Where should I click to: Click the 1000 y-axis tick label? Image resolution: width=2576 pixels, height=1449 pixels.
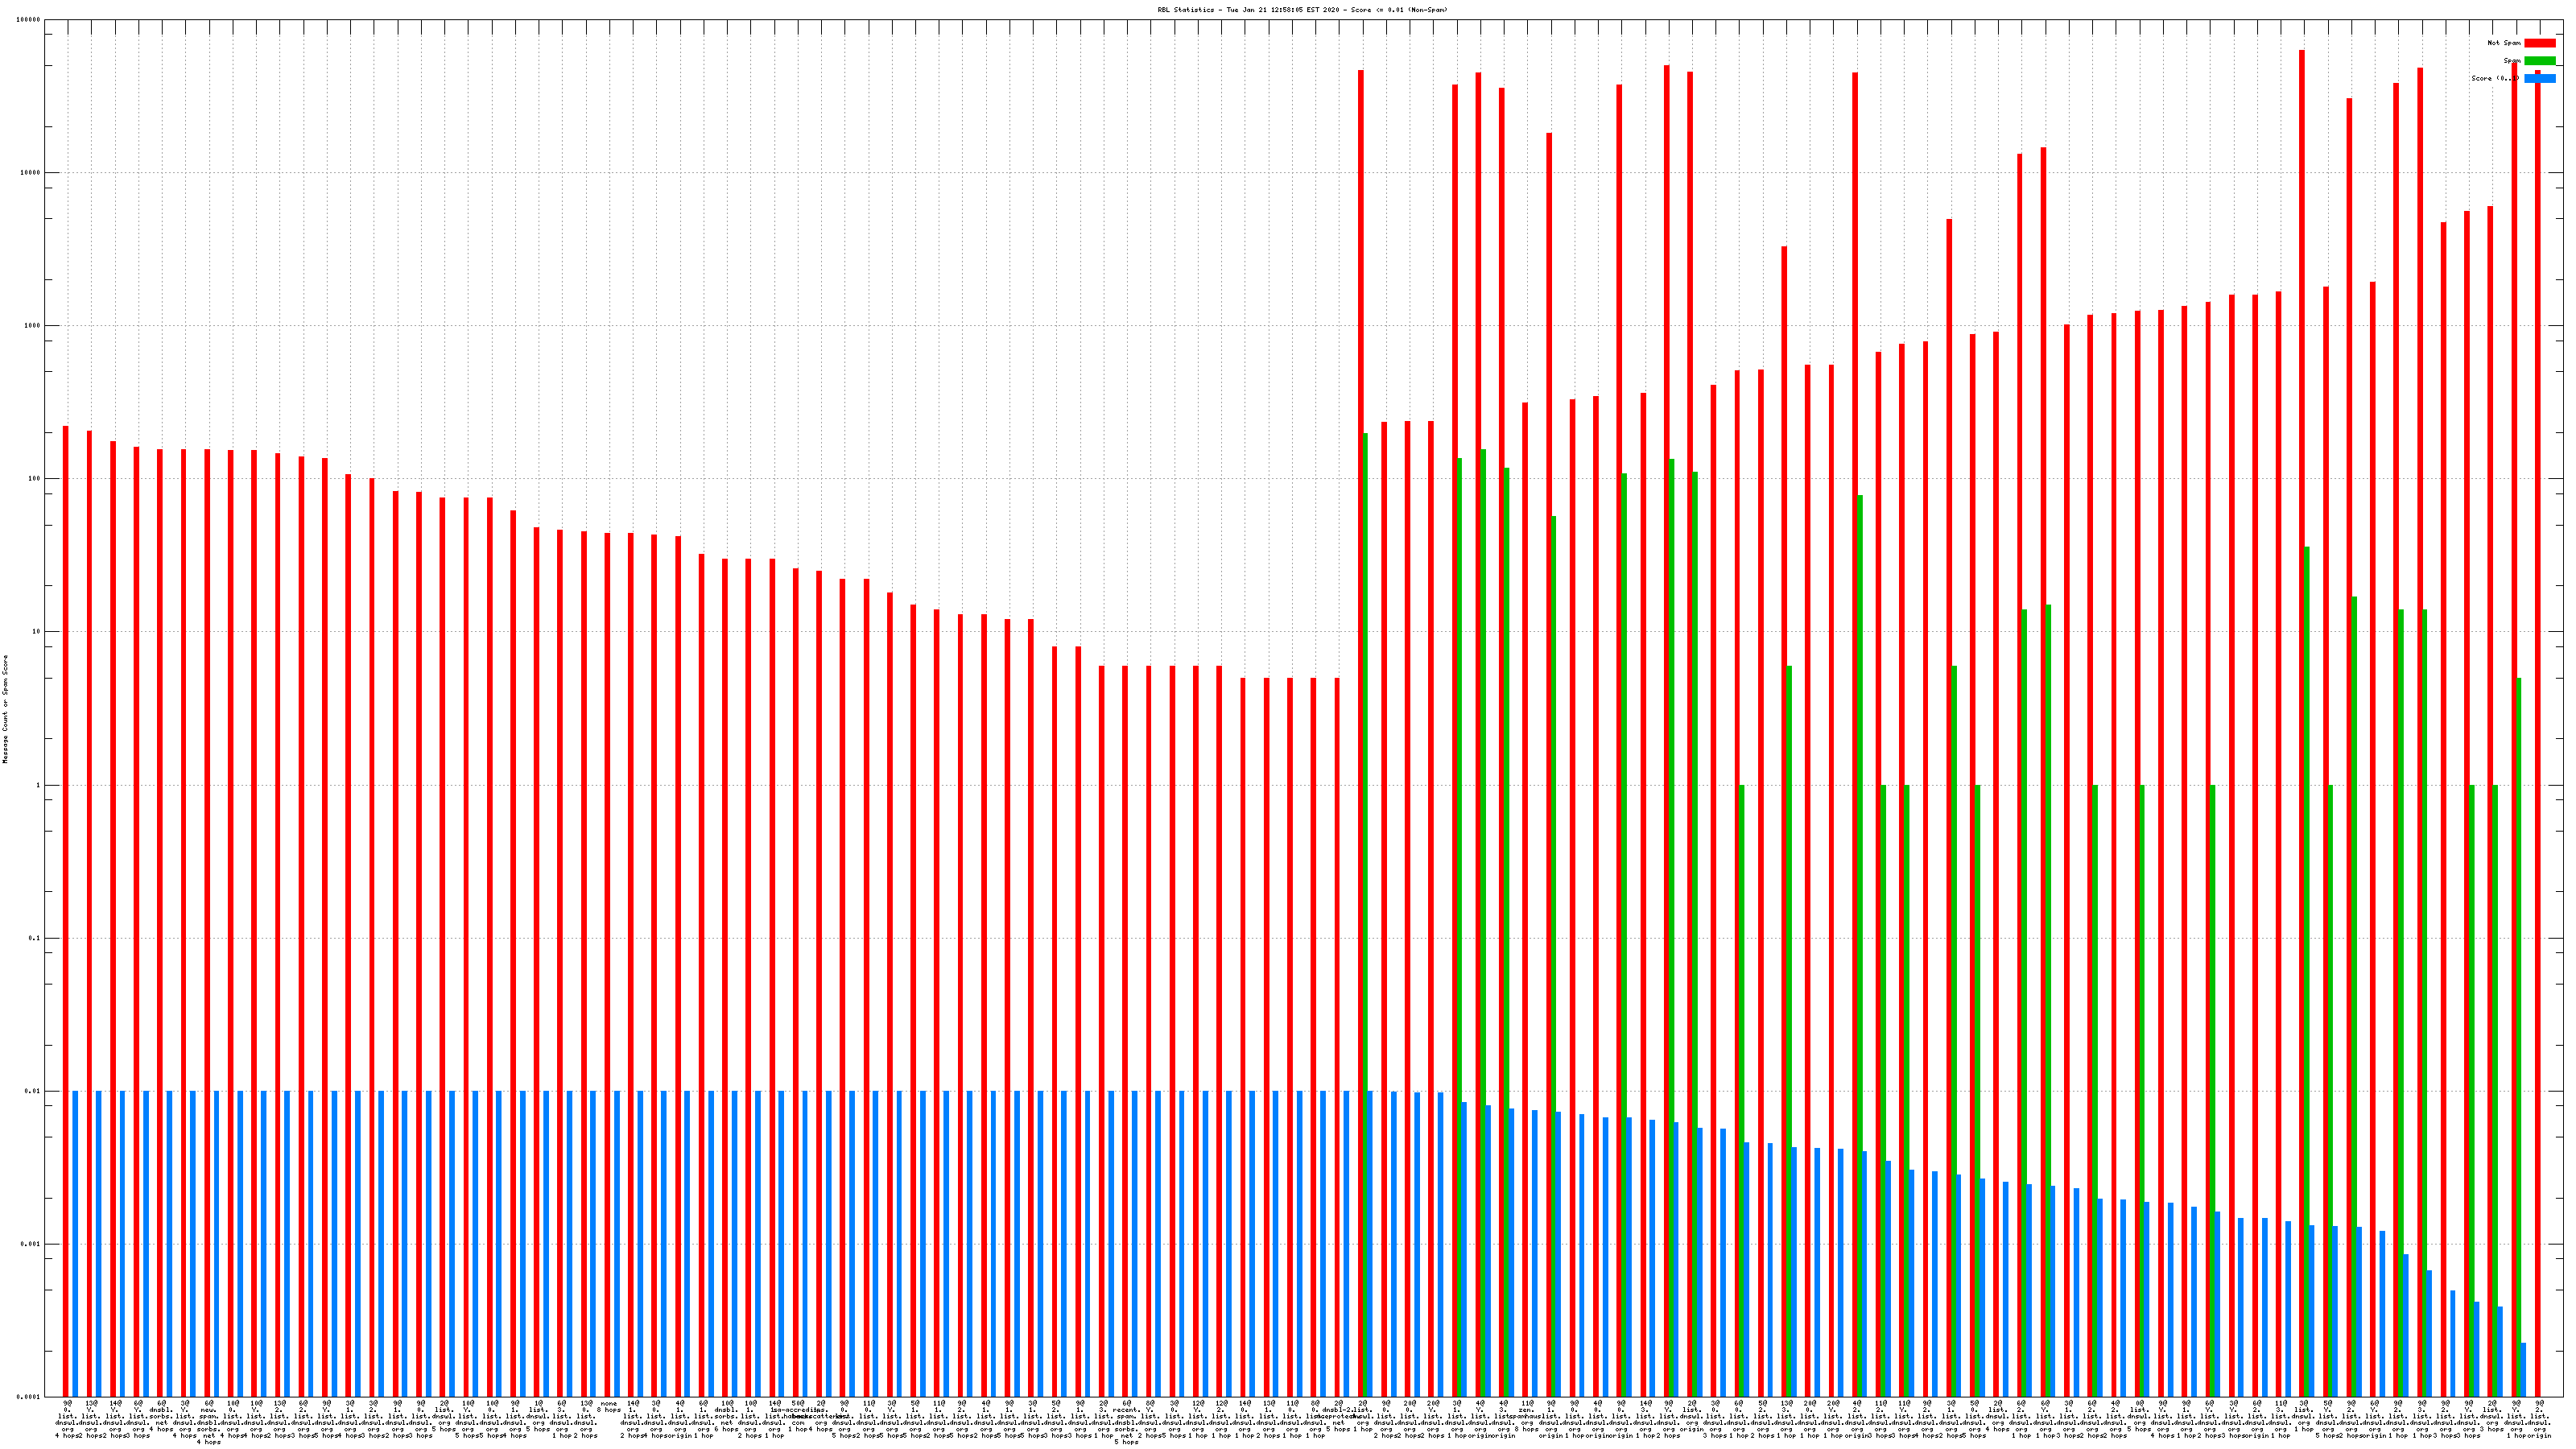pyautogui.click(x=33, y=326)
